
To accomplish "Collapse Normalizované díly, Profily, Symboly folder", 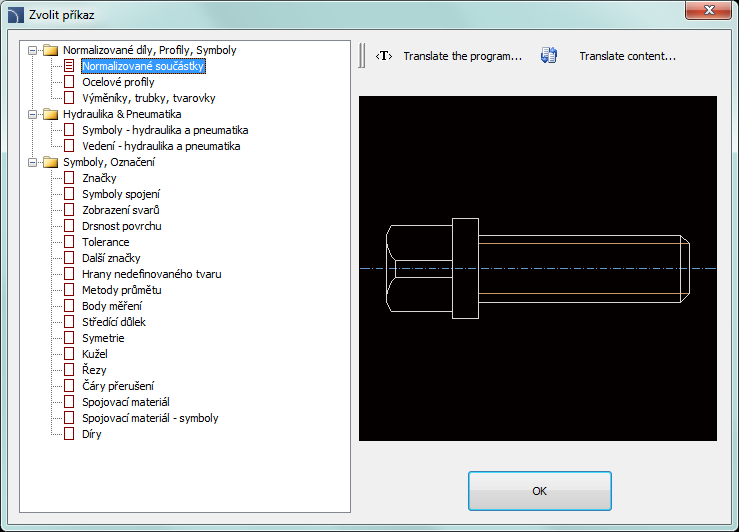I will pyautogui.click(x=33, y=50).
